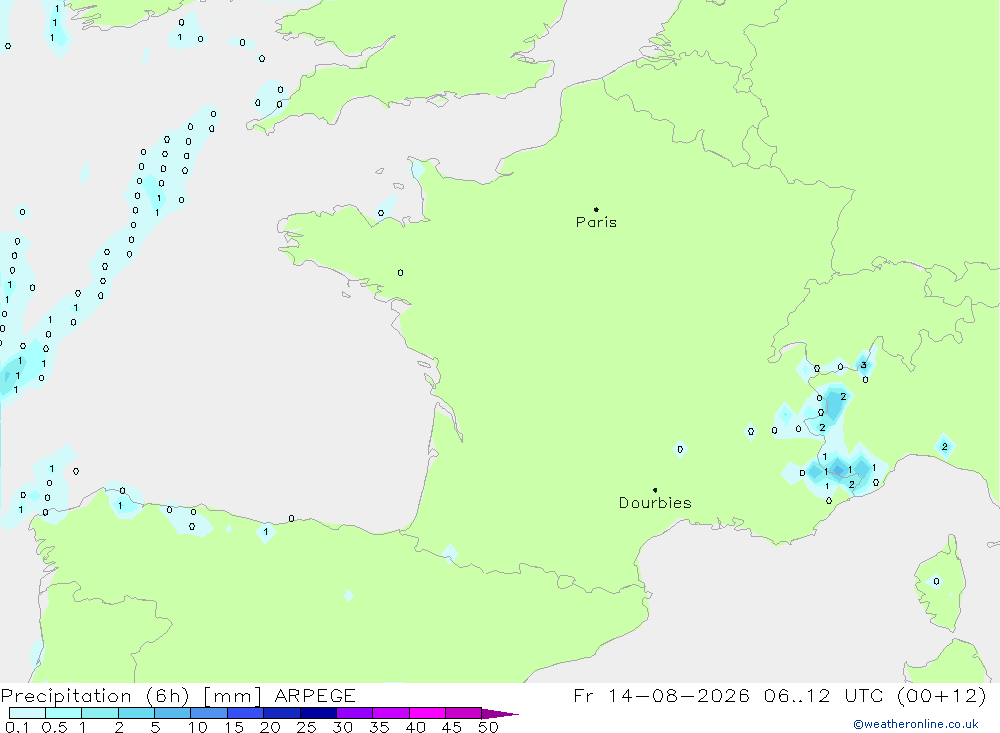Click the Paris city dot marker
This screenshot has width=1000, height=733.
click(x=596, y=209)
